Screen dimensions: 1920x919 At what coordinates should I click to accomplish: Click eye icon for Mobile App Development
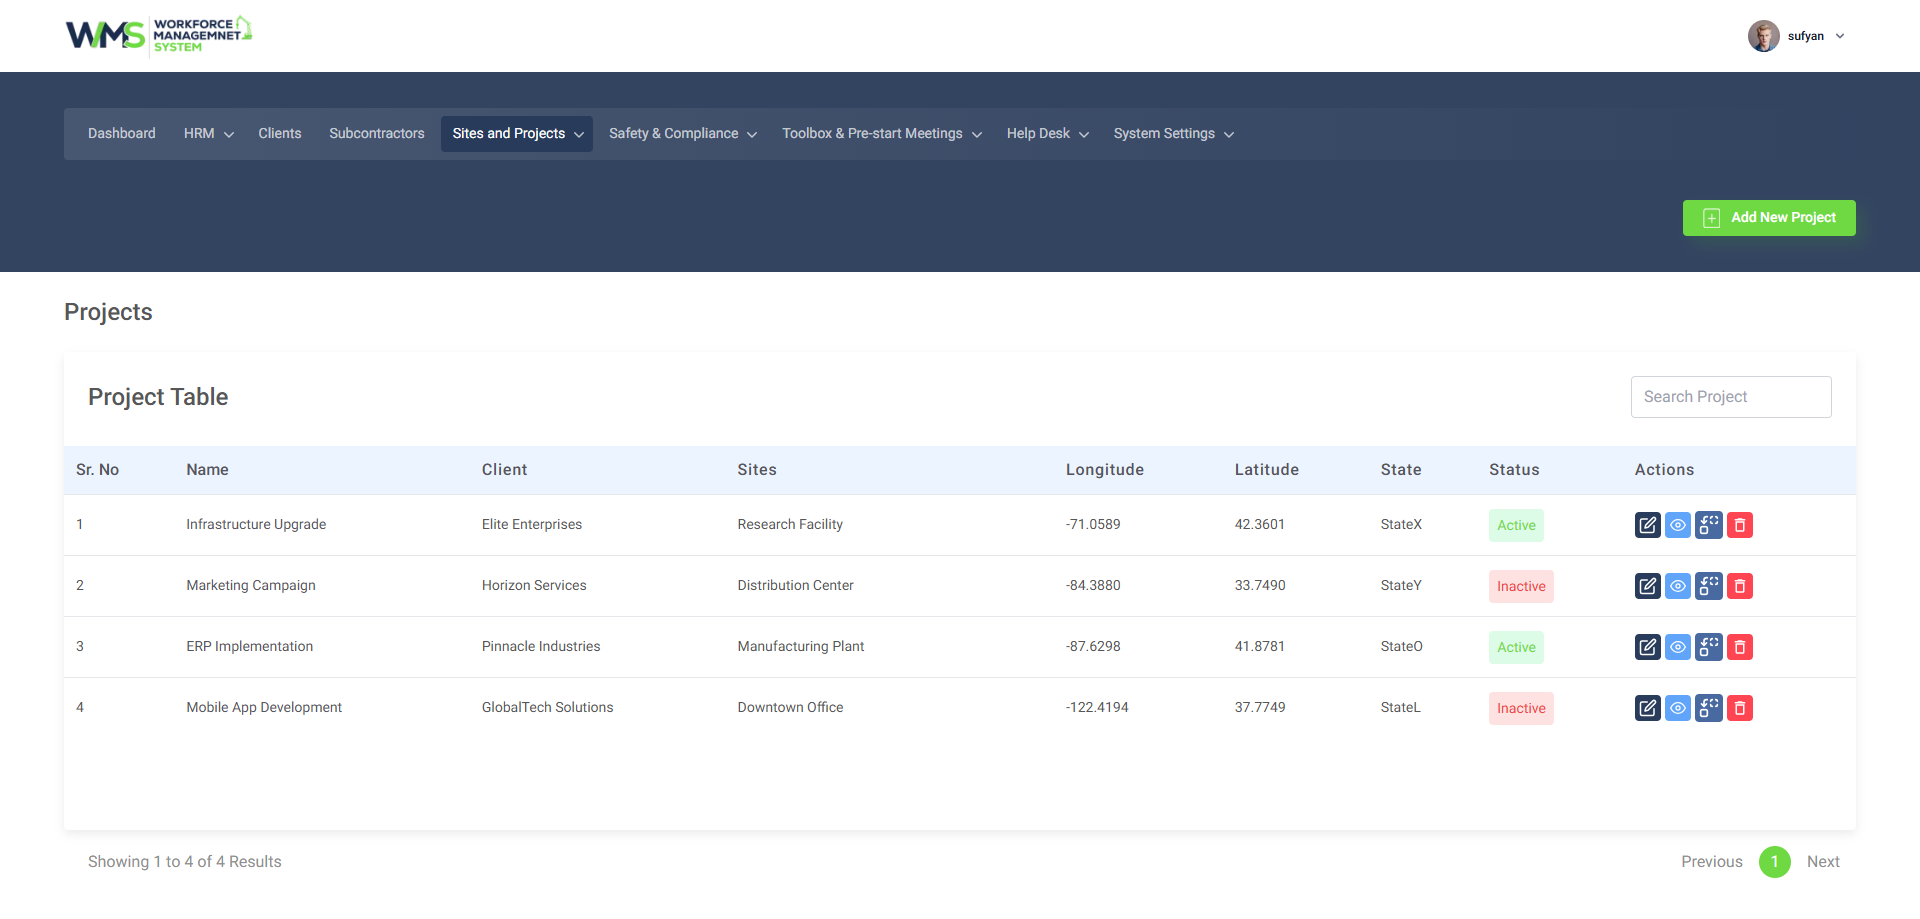click(1677, 708)
